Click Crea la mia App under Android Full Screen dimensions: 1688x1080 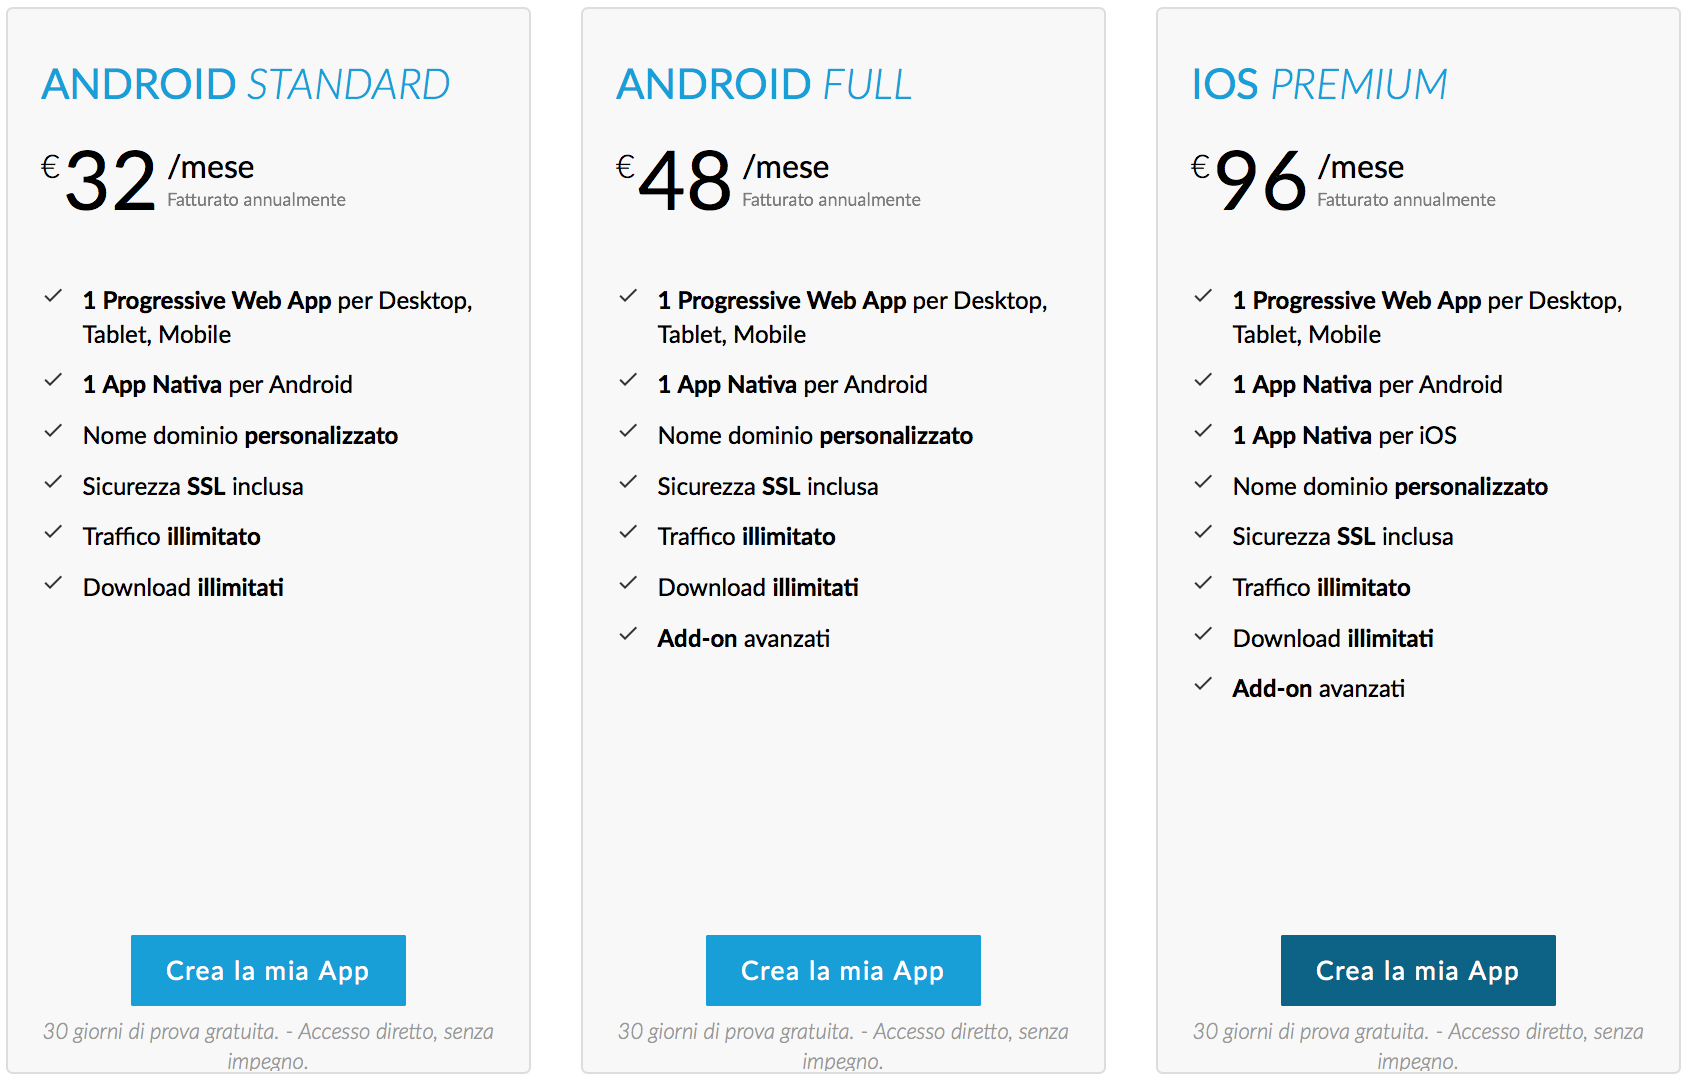click(843, 970)
